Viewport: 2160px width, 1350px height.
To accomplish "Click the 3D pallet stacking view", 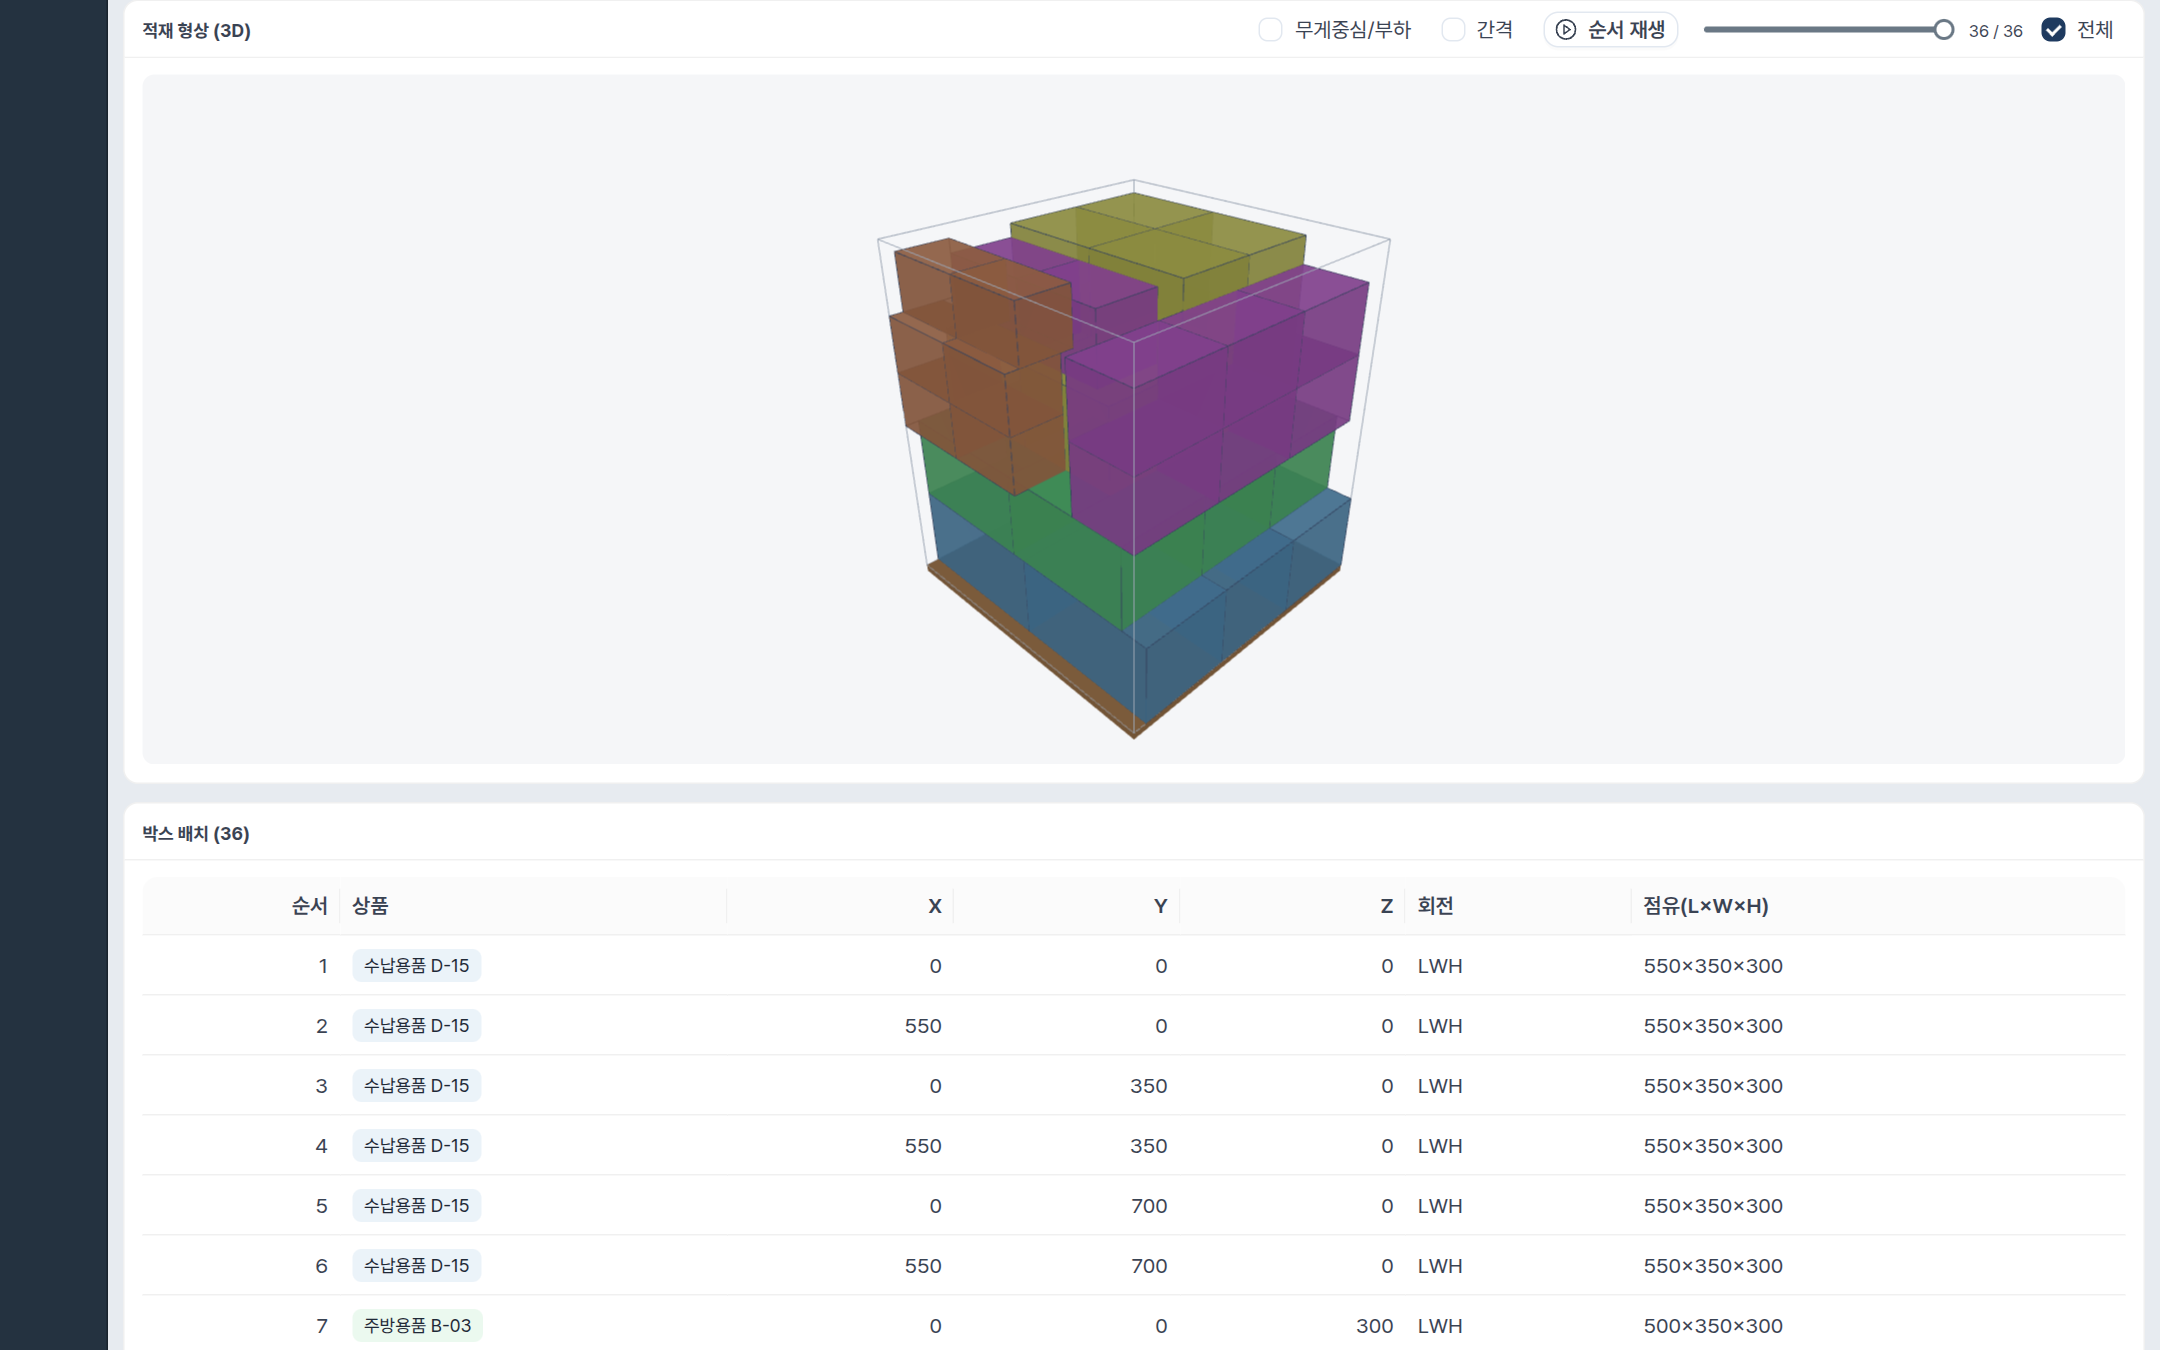I will tap(1133, 419).
